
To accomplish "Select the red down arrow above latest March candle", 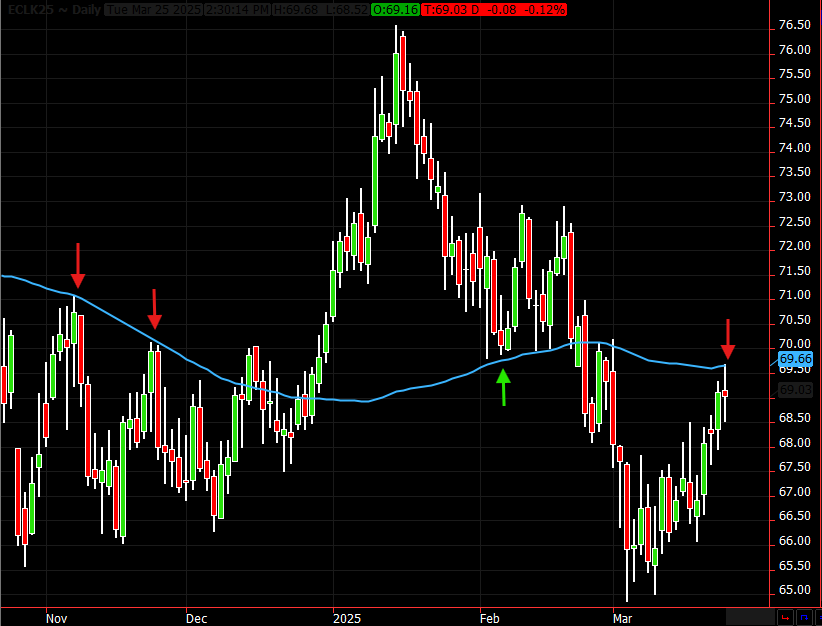I will pos(728,339).
